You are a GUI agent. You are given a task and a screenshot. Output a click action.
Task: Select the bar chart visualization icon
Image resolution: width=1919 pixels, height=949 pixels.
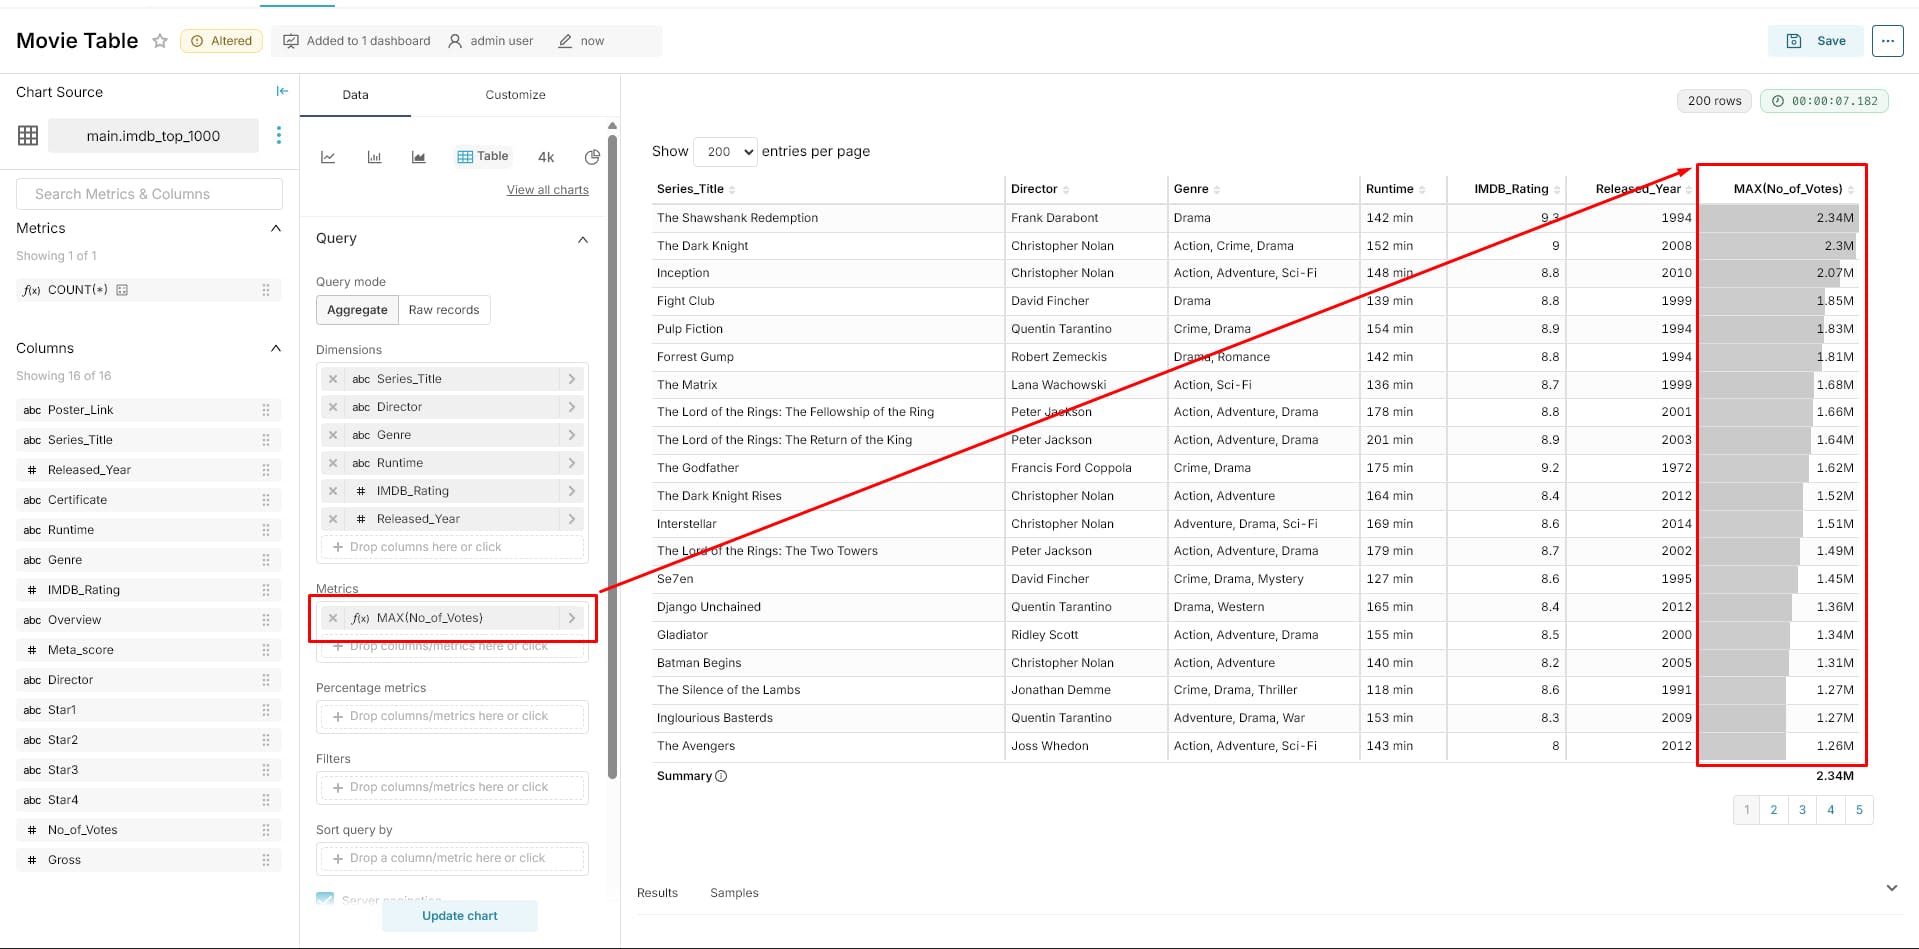point(374,157)
